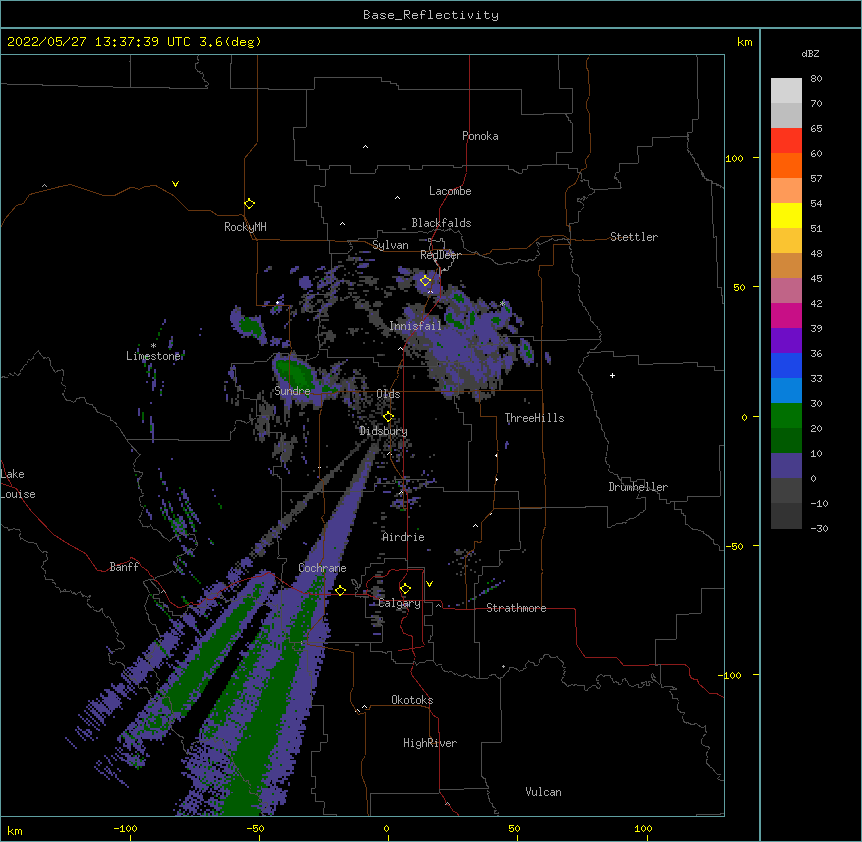Click the 2022/05/27 13:37:39 UTC timestamp
The width and height of the screenshot is (862, 842).
[x=134, y=42]
